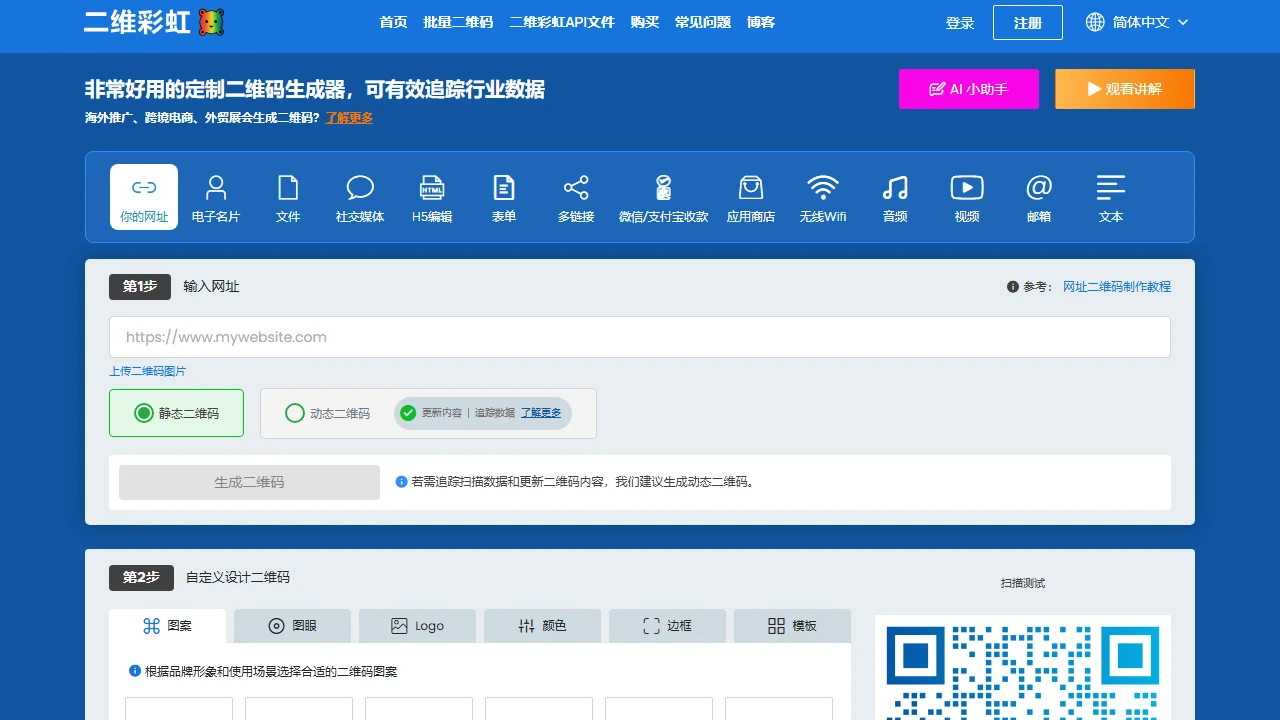Select the 社交媒体 social media icon
This screenshot has height=720, width=1280.
coord(360,198)
